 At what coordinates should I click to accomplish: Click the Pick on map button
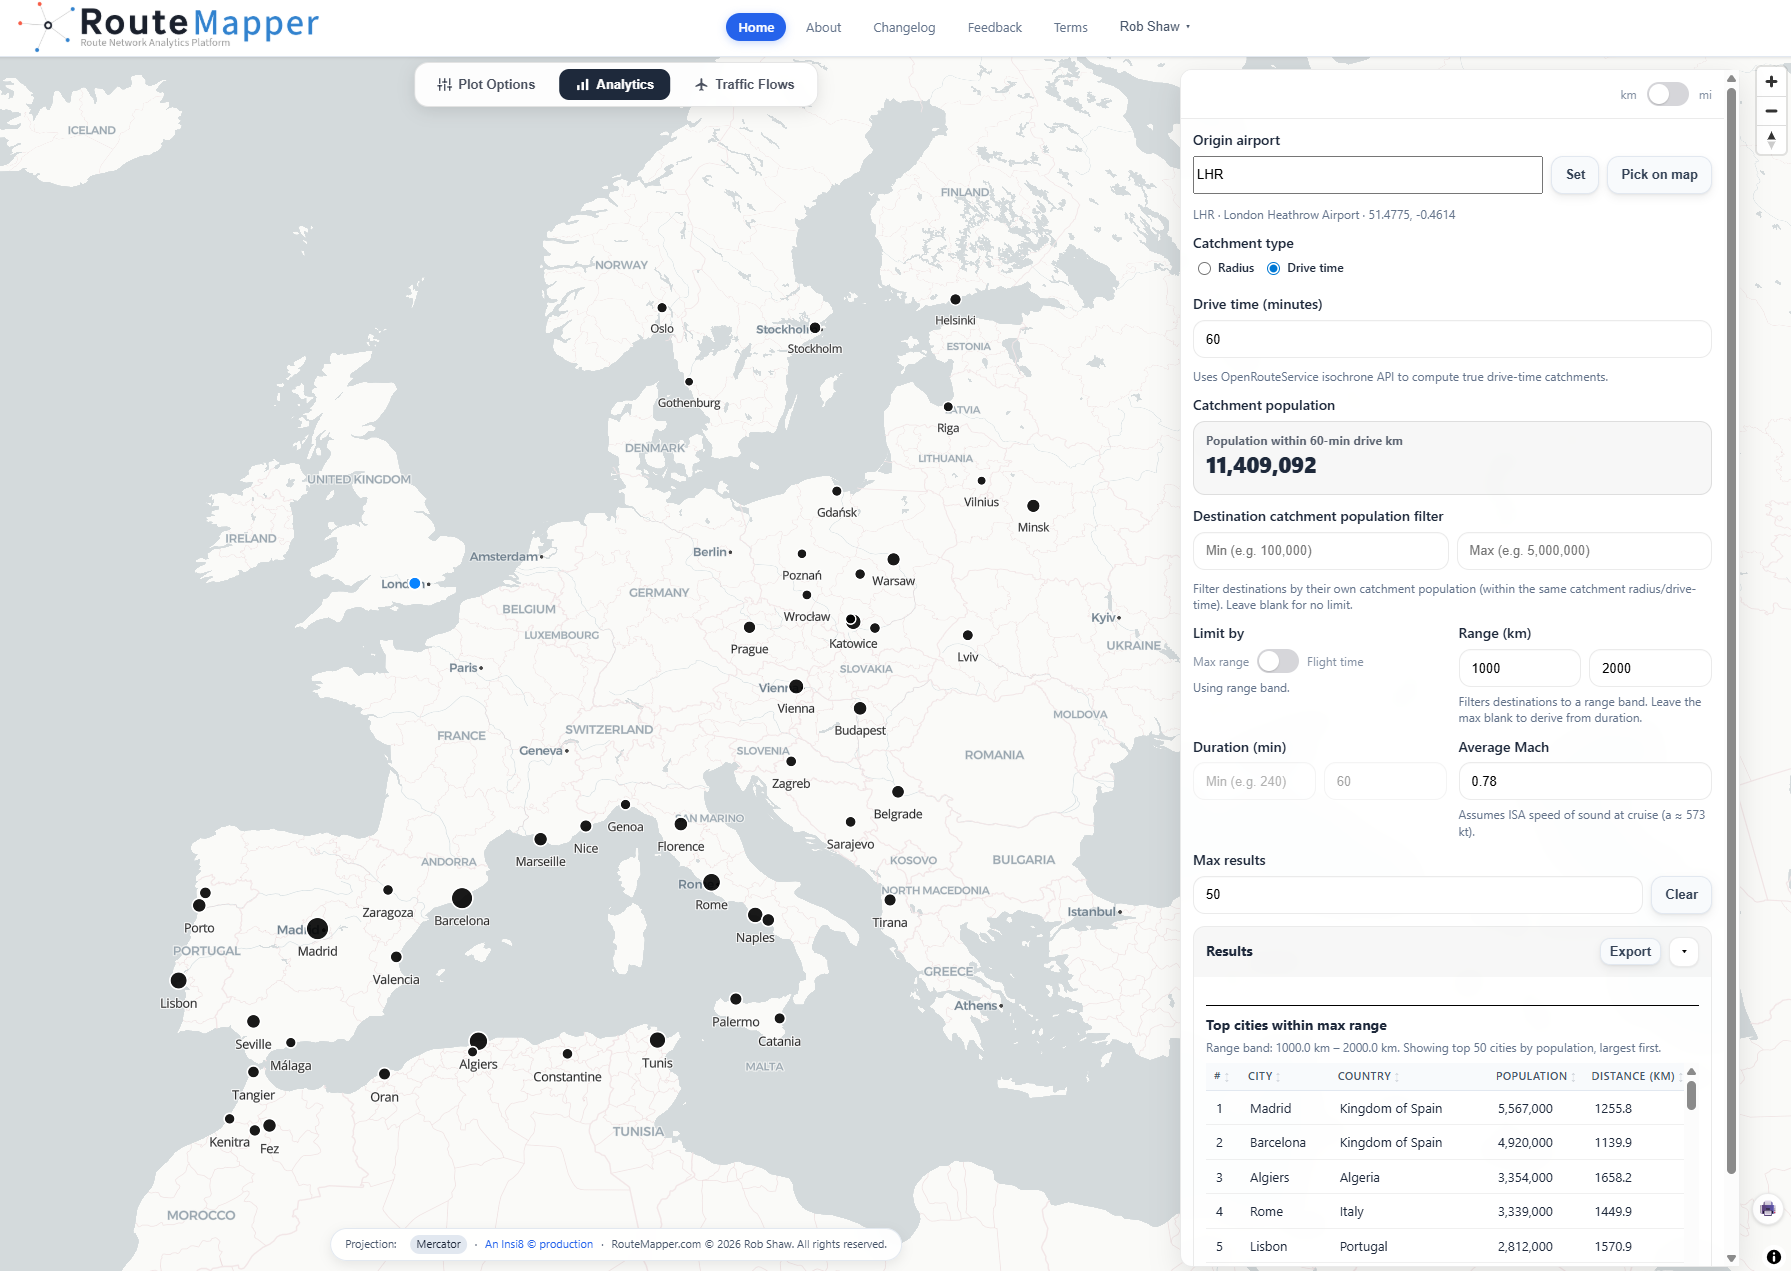(x=1659, y=175)
